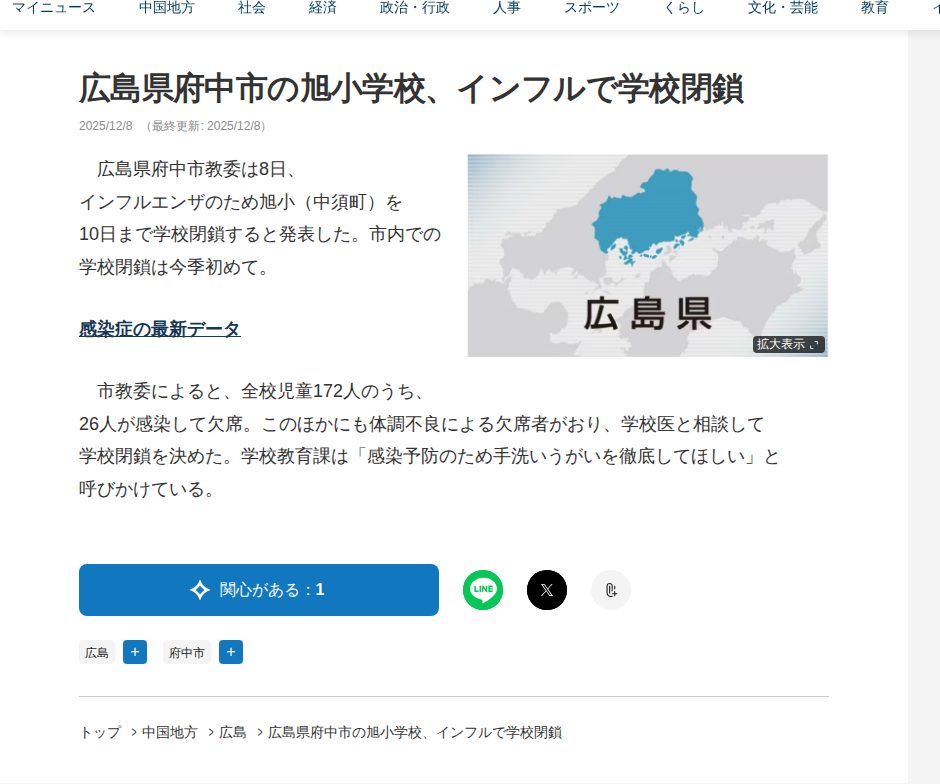Click the 関心がある button
This screenshot has height=784, width=940.
coord(259,590)
